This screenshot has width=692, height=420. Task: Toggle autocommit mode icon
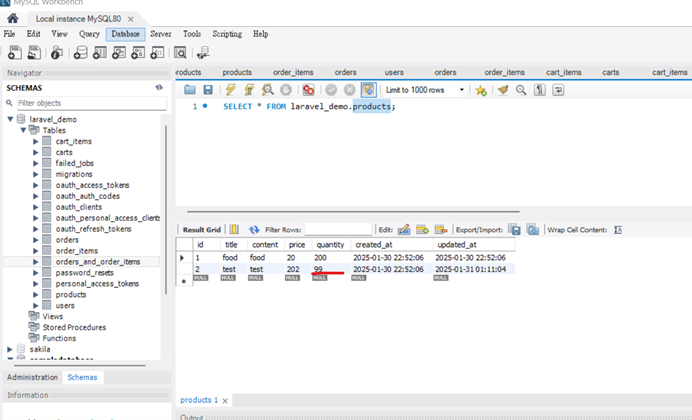tap(369, 90)
